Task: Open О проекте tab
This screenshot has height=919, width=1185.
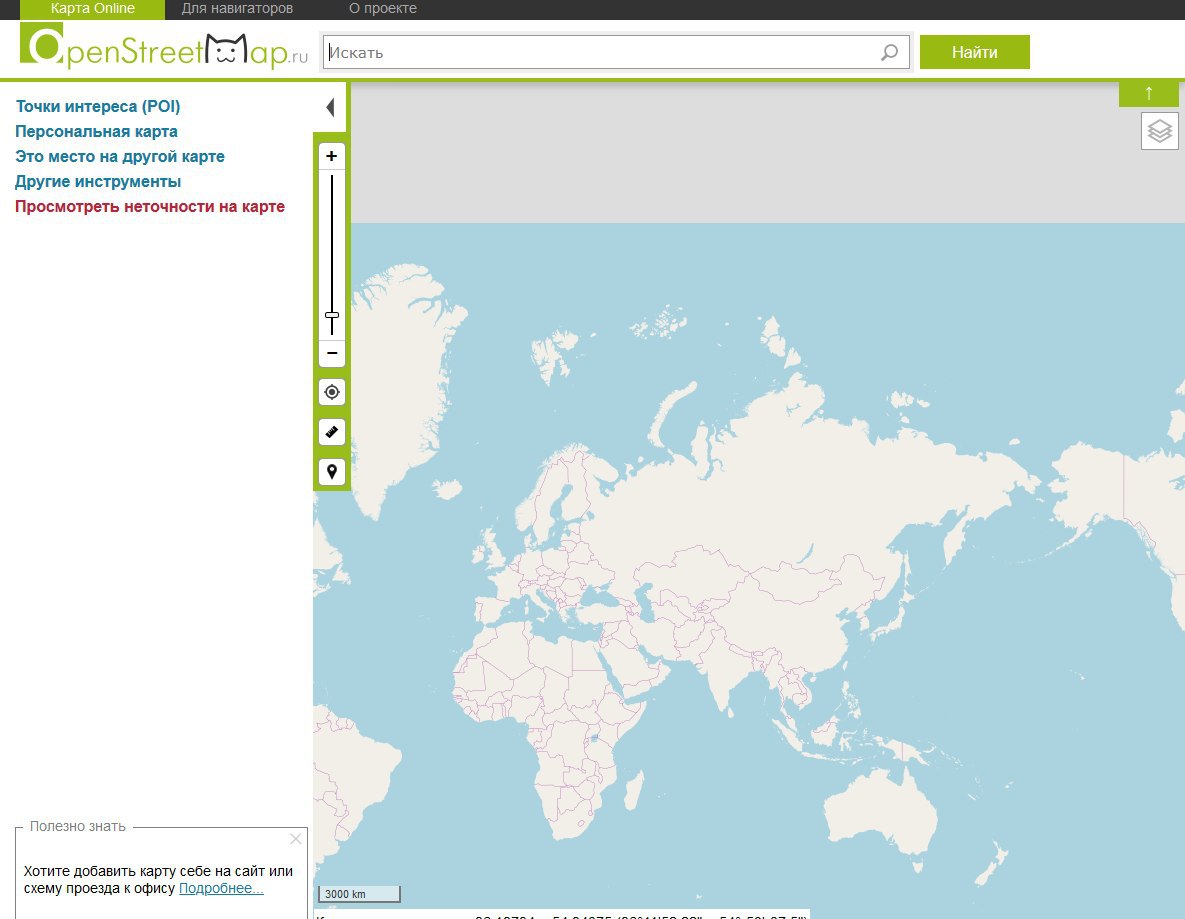Action: coord(383,8)
